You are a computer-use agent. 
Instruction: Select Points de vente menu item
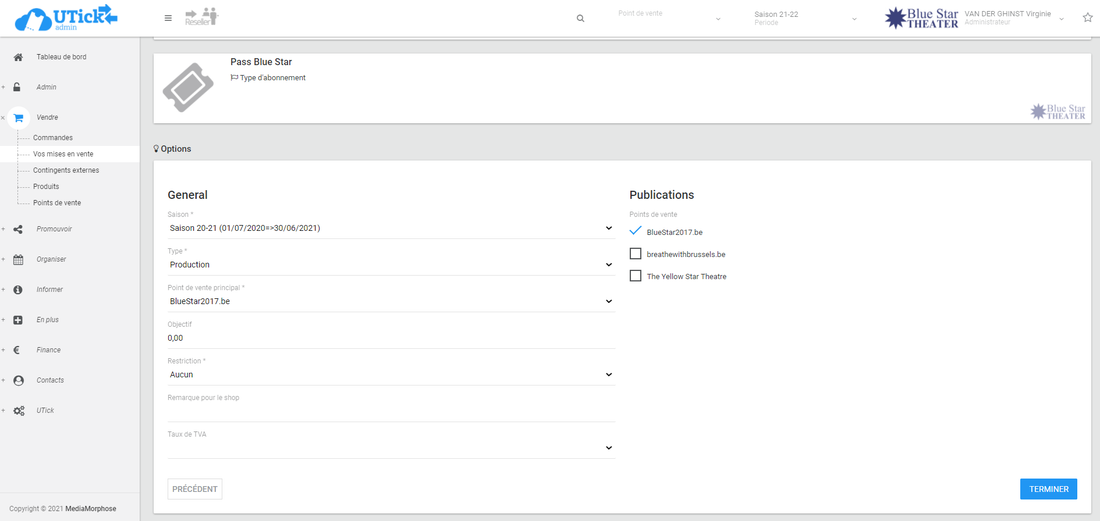(x=57, y=203)
